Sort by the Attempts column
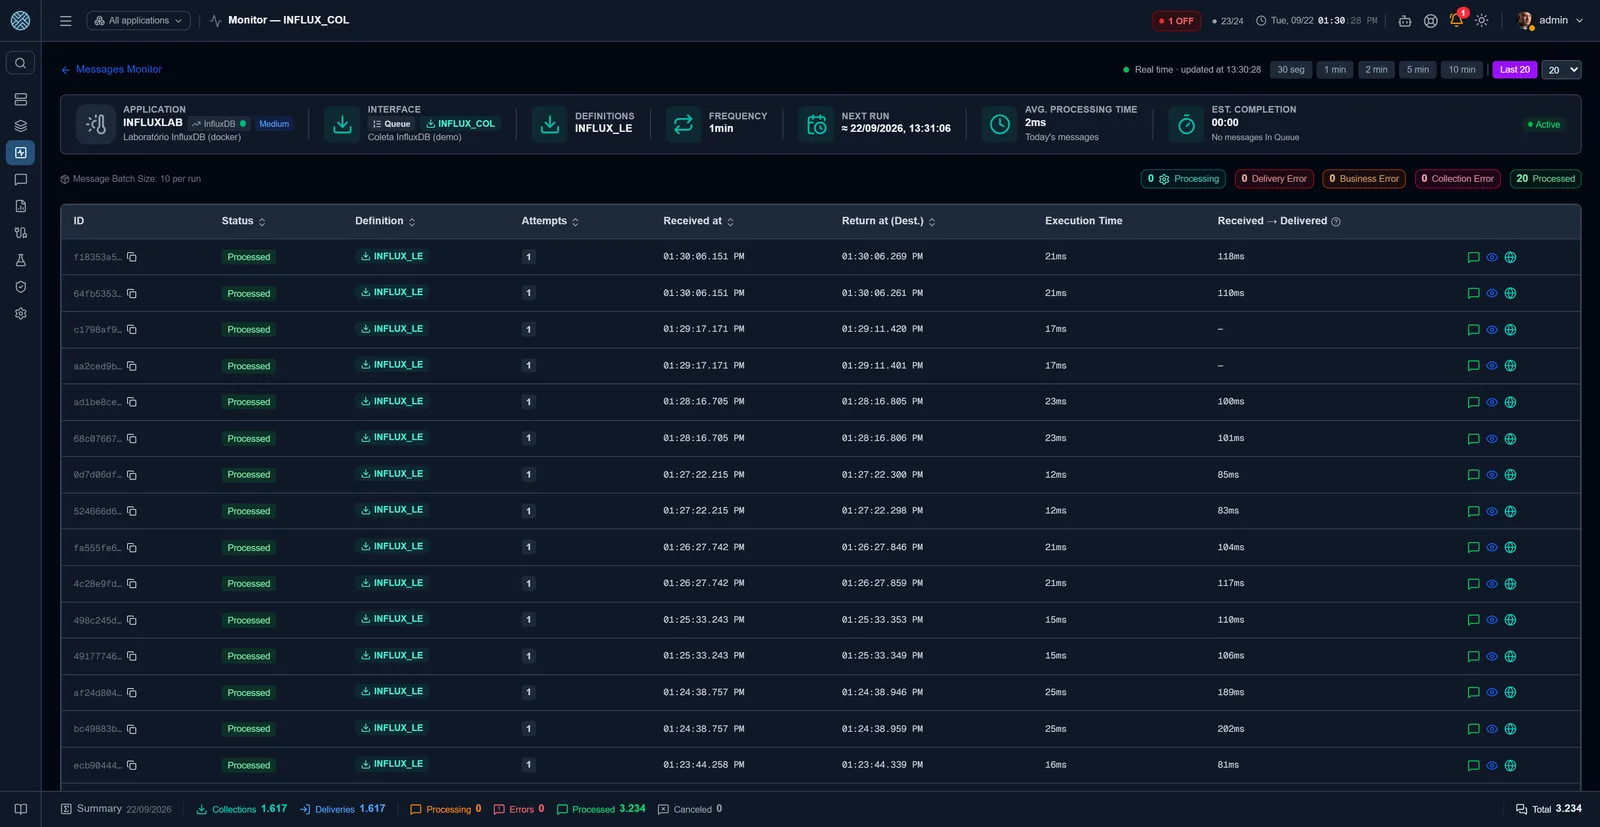This screenshot has height=827, width=1600. click(x=550, y=221)
